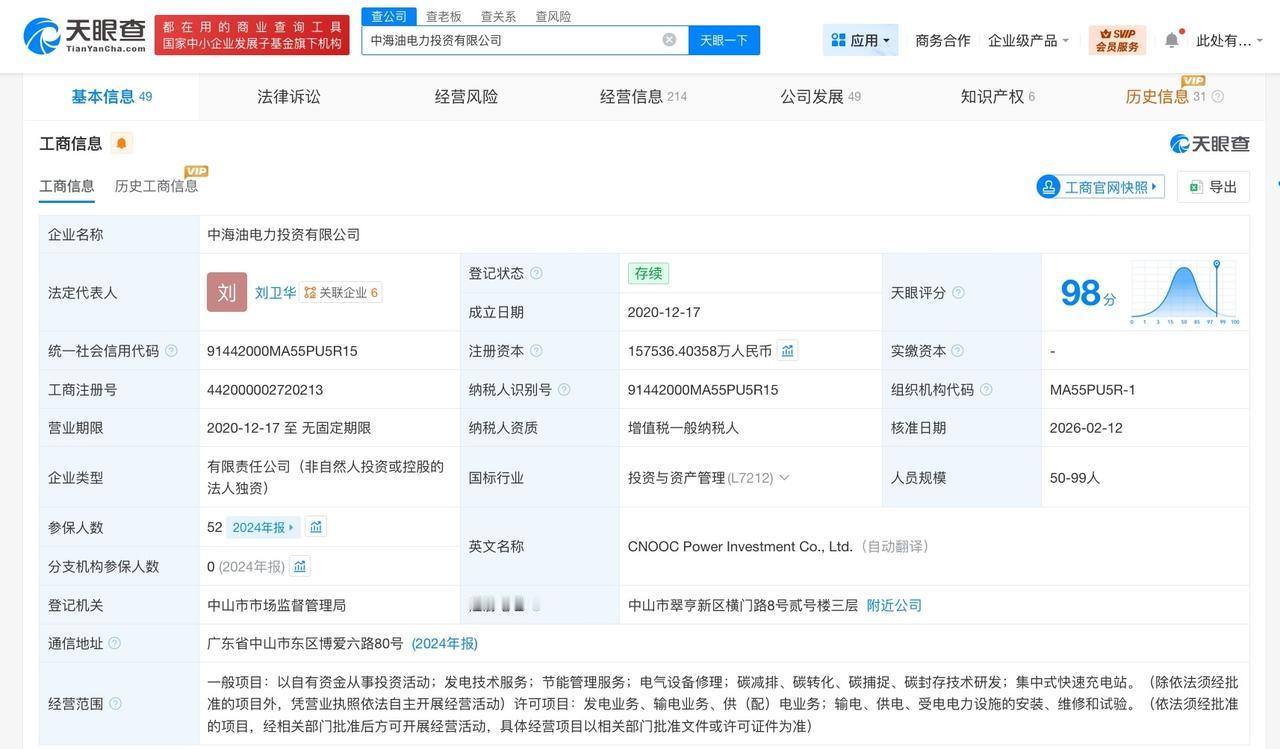Click the trend icon next to 参保人数 52
The height and width of the screenshot is (749, 1280).
tap(316, 526)
